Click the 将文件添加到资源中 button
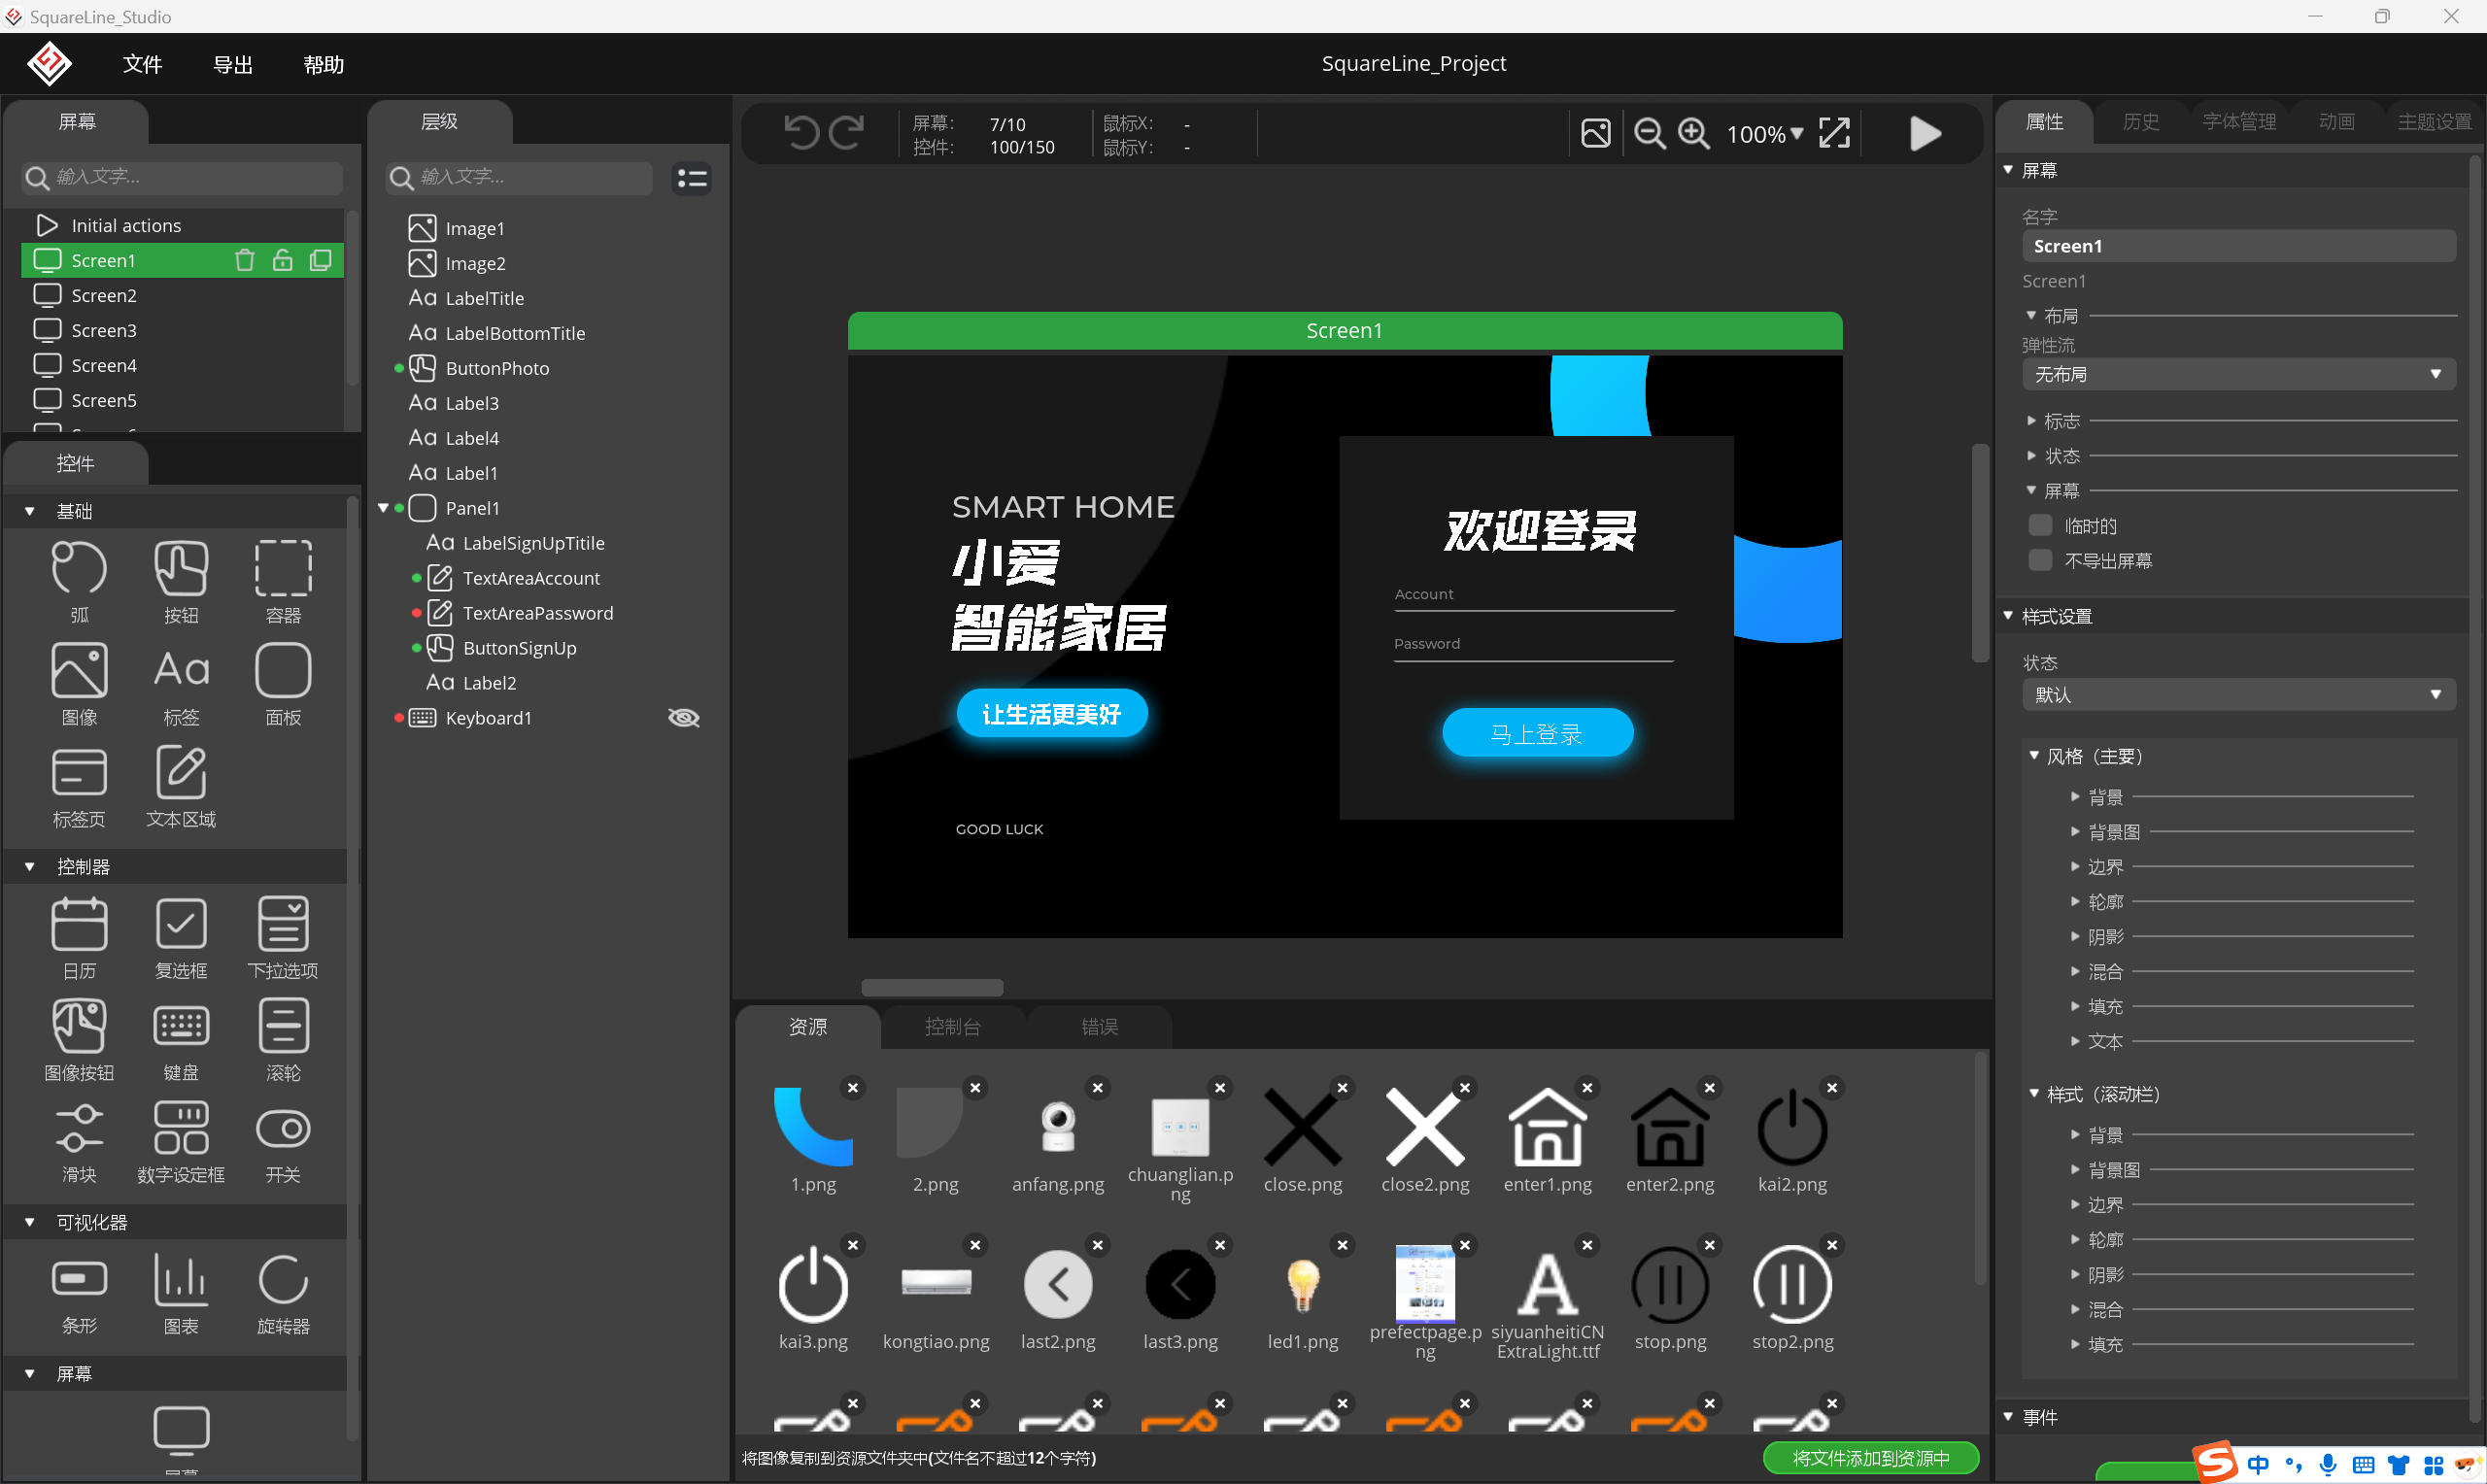Image resolution: width=2487 pixels, height=1484 pixels. tap(1870, 1458)
